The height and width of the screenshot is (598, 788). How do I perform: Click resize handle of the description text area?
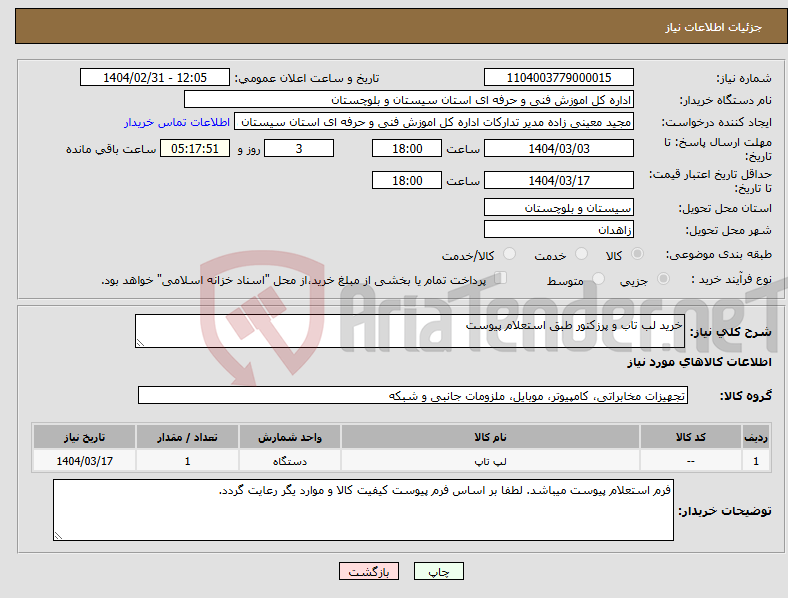140,343
